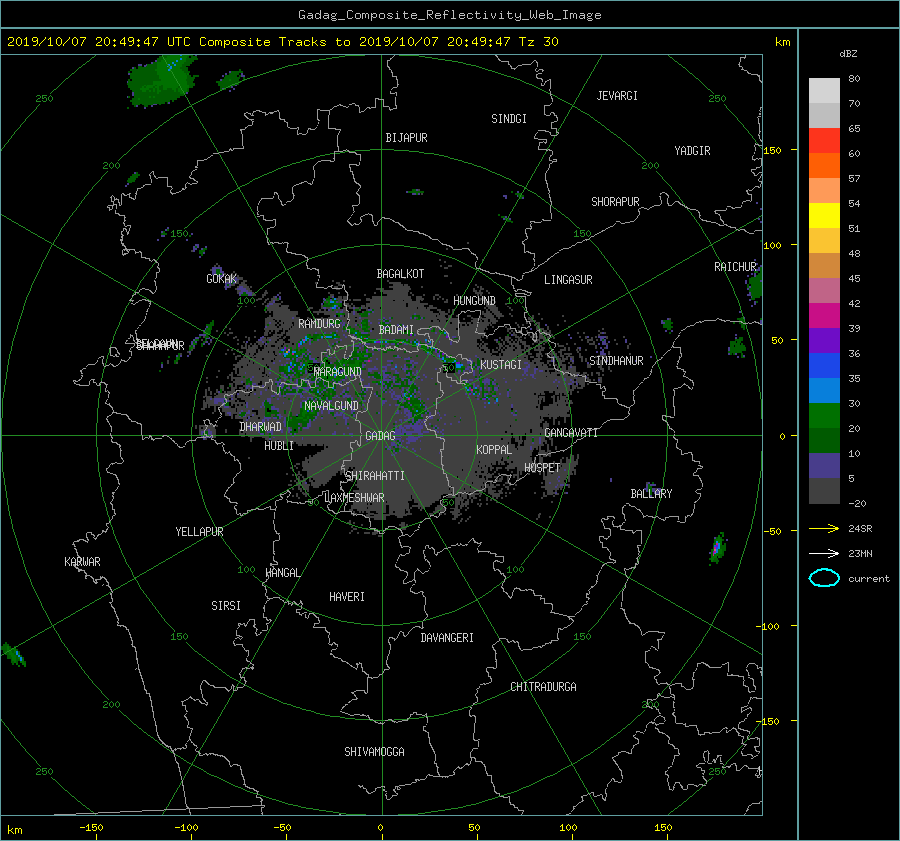The height and width of the screenshot is (841, 900).
Task: Click the SHIVAMOGGA city label
Action: (374, 752)
